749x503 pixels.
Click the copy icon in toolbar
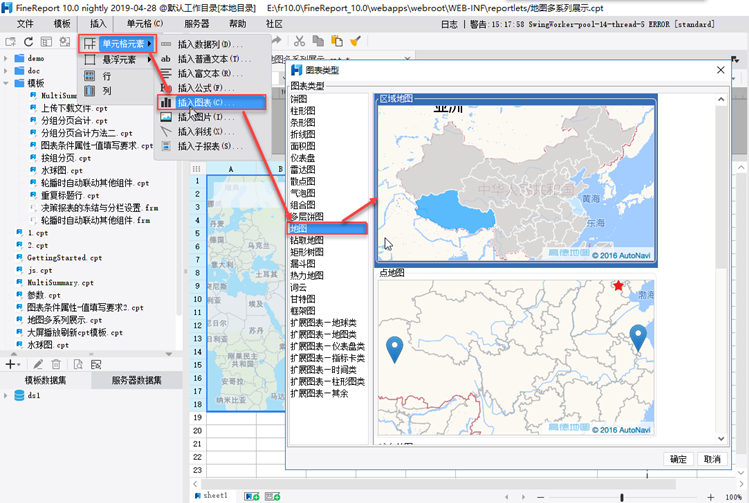point(318,41)
